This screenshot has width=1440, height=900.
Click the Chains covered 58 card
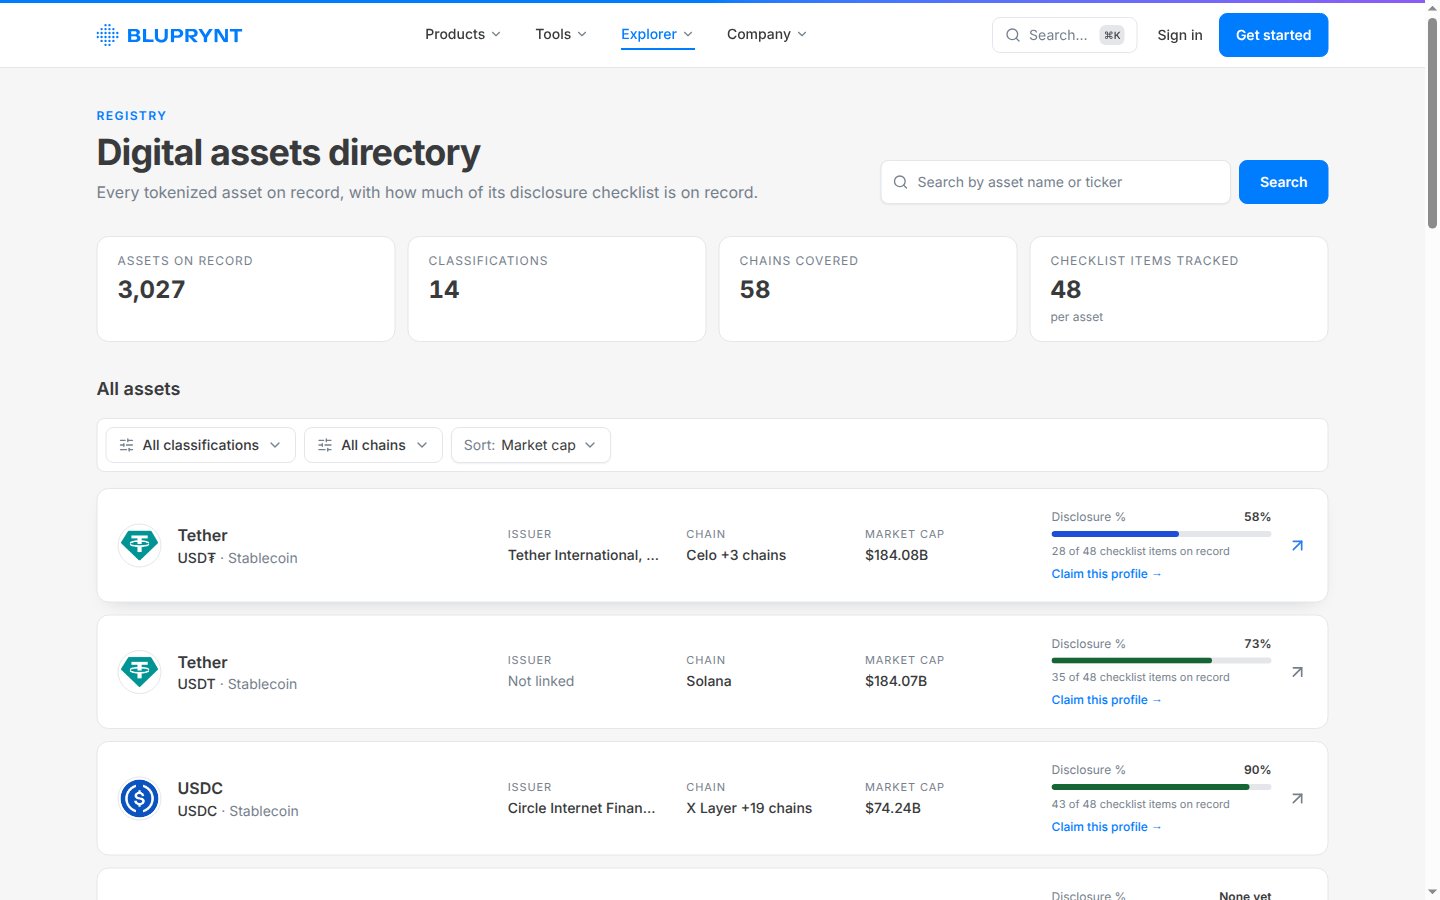click(x=868, y=289)
